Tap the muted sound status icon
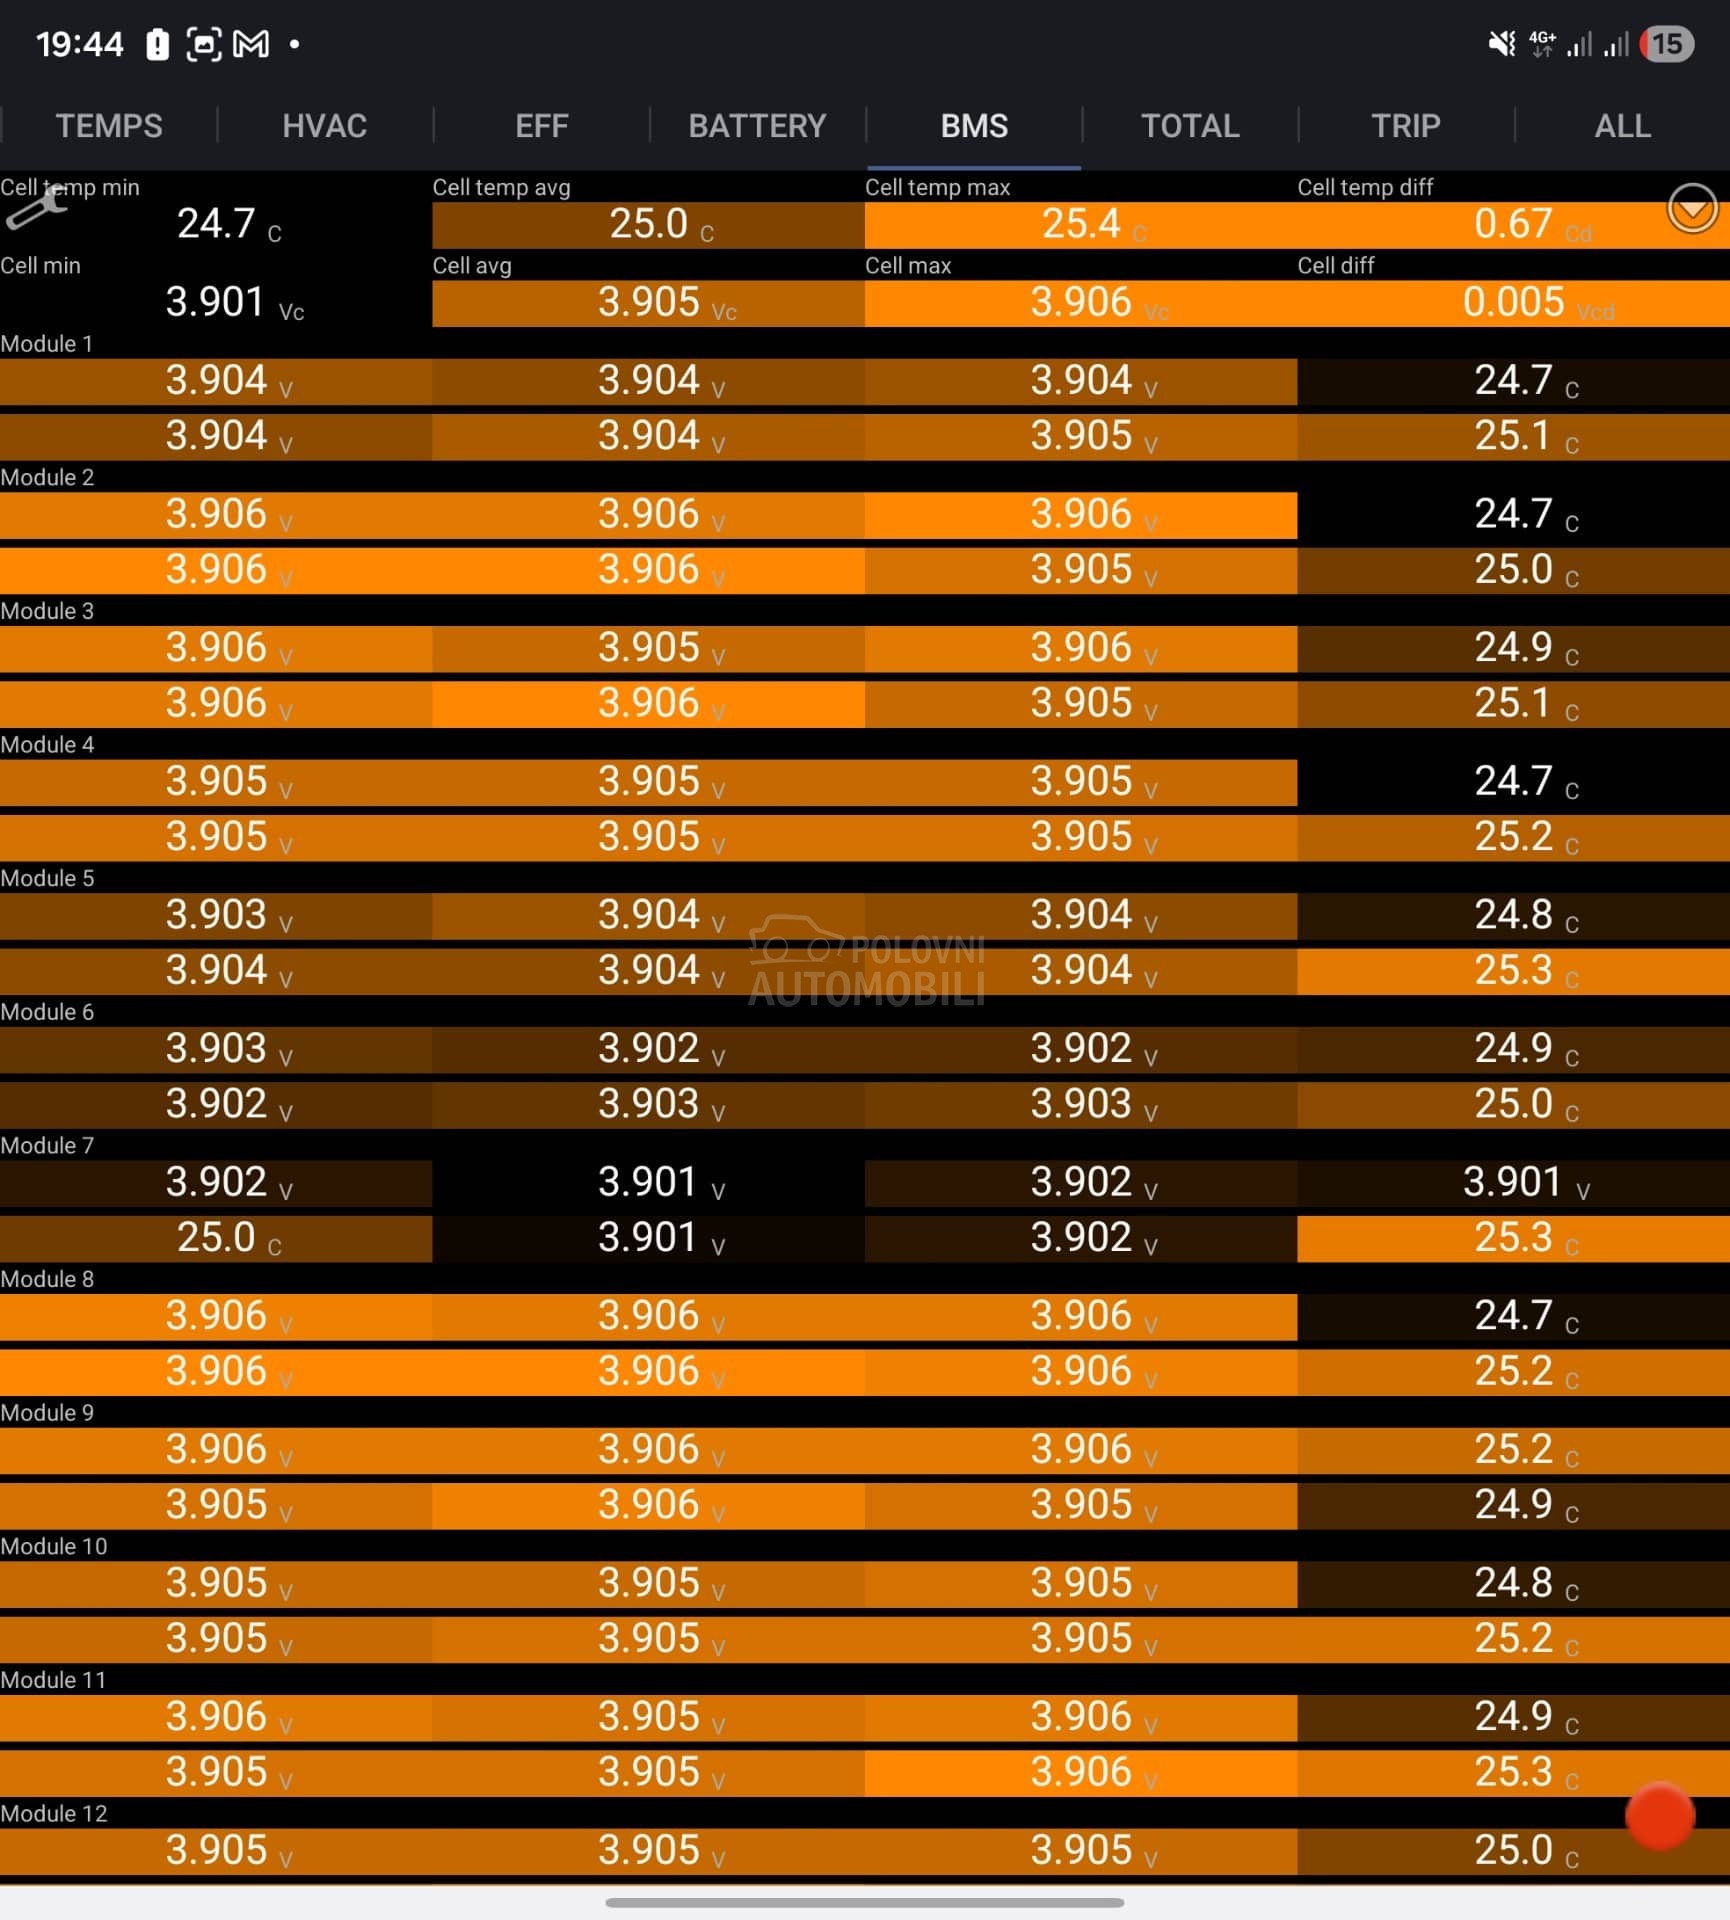 [x=1501, y=44]
